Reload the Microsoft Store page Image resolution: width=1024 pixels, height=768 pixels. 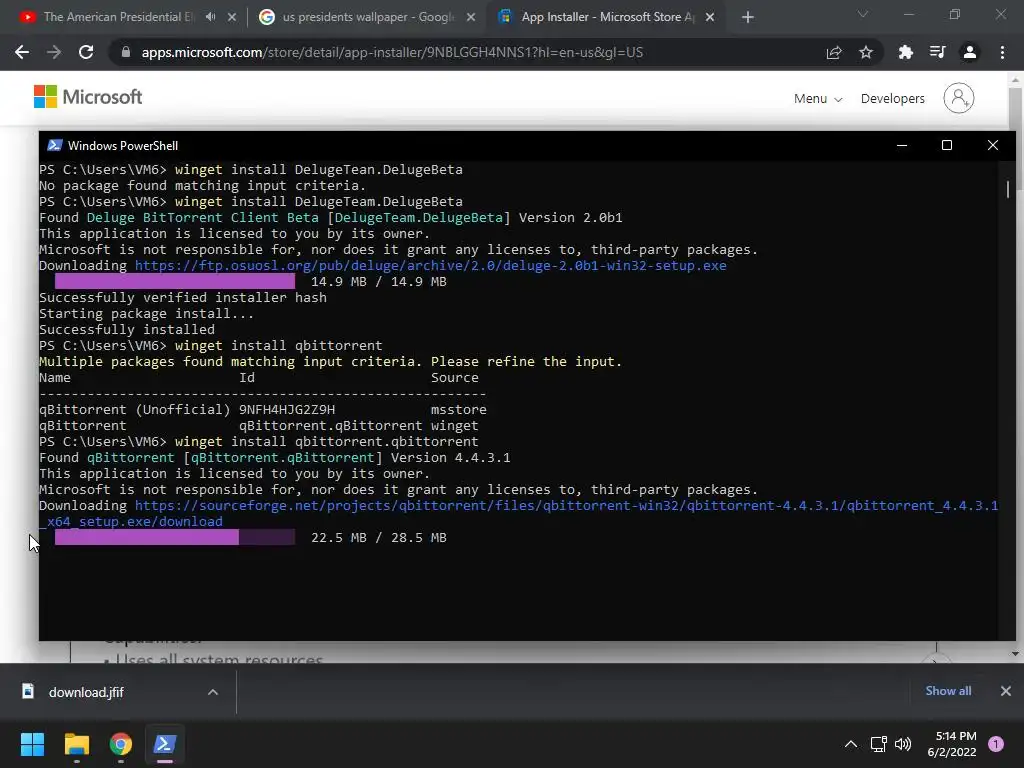pos(86,52)
